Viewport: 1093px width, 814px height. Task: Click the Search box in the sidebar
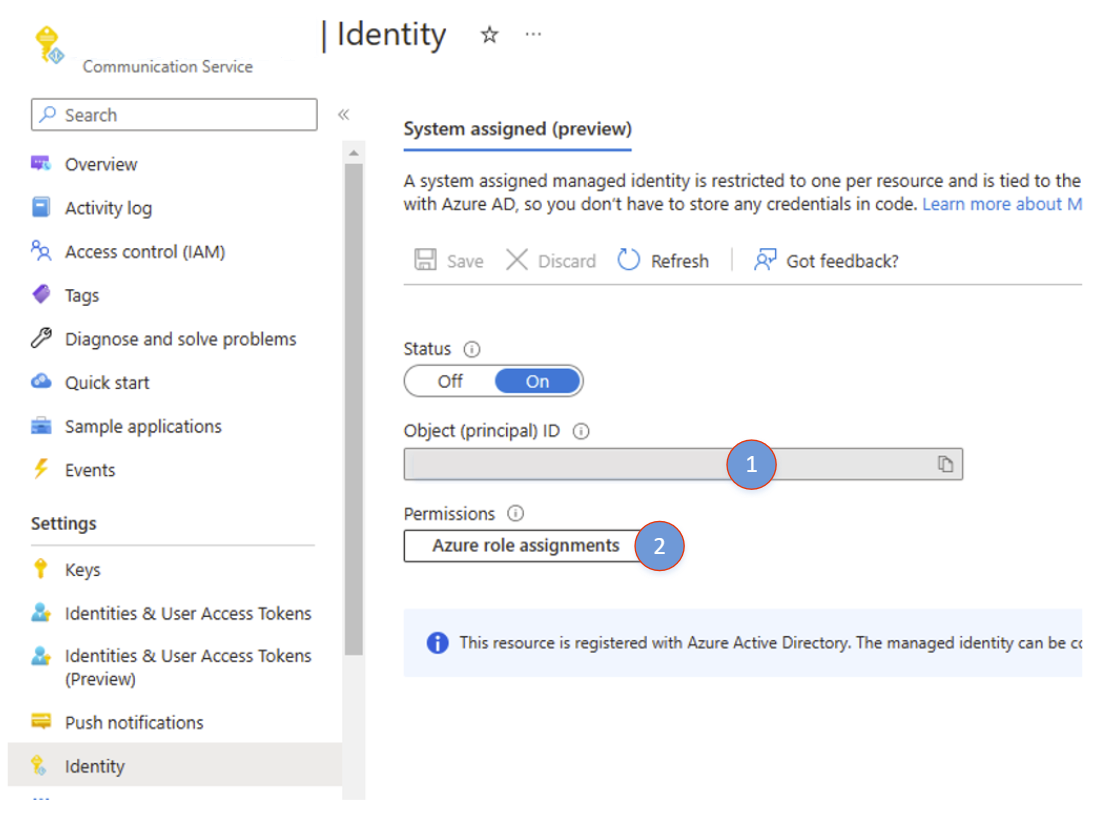tap(174, 114)
